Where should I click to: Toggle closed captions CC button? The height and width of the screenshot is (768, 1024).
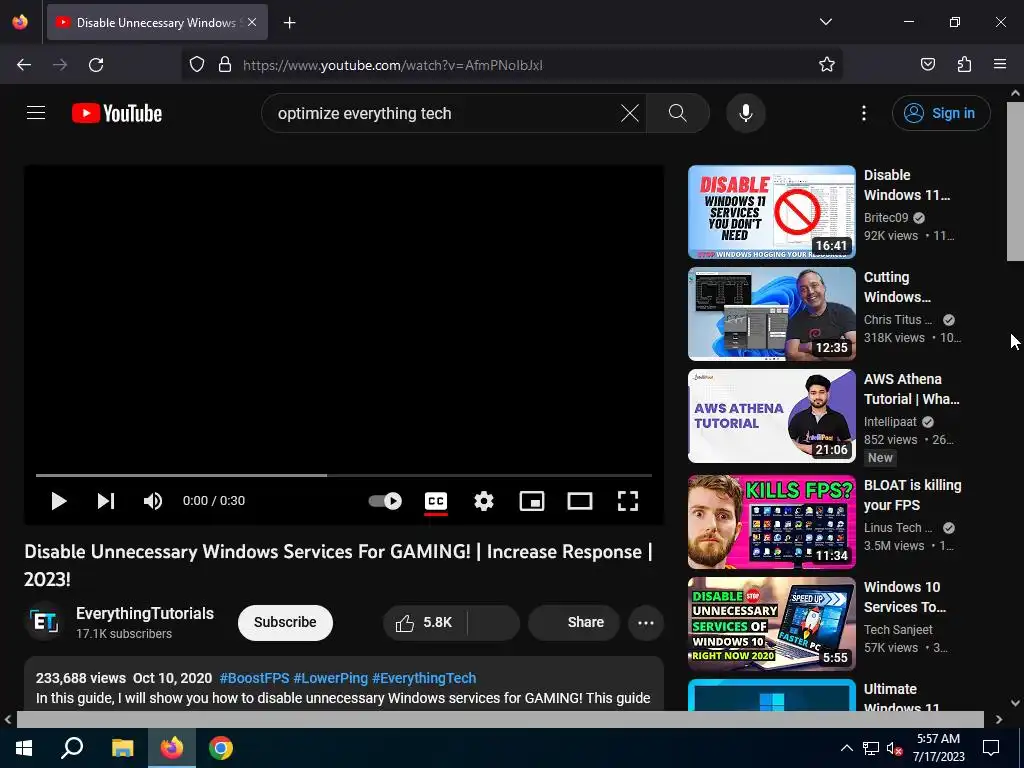436,501
